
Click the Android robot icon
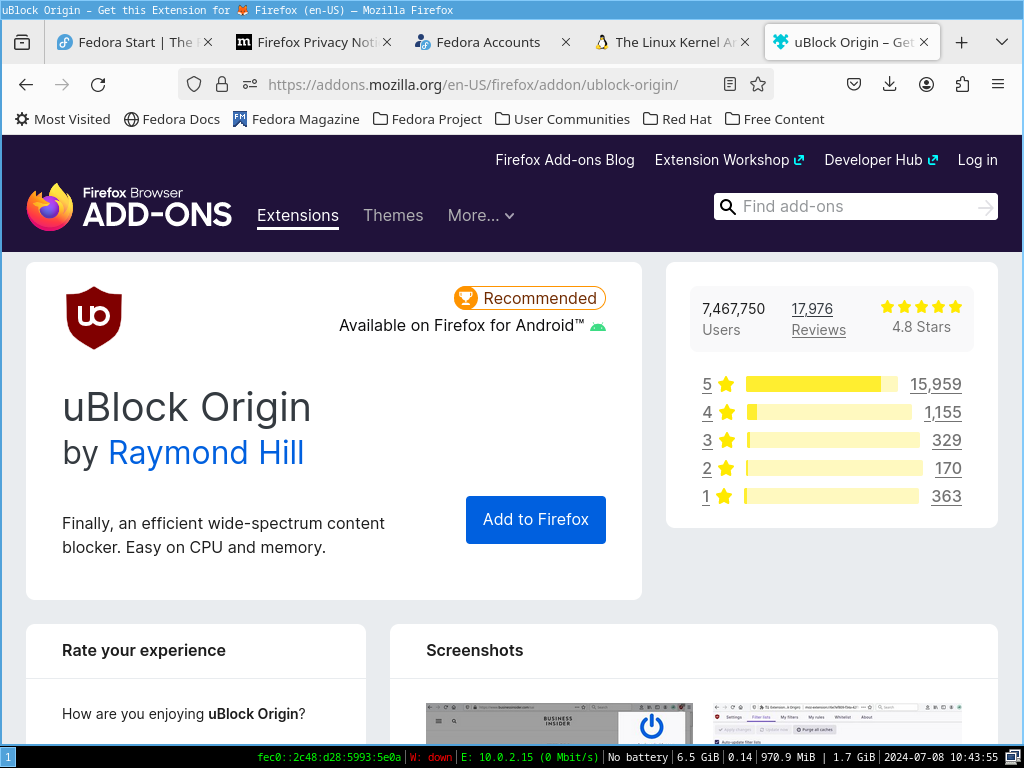[598, 327]
